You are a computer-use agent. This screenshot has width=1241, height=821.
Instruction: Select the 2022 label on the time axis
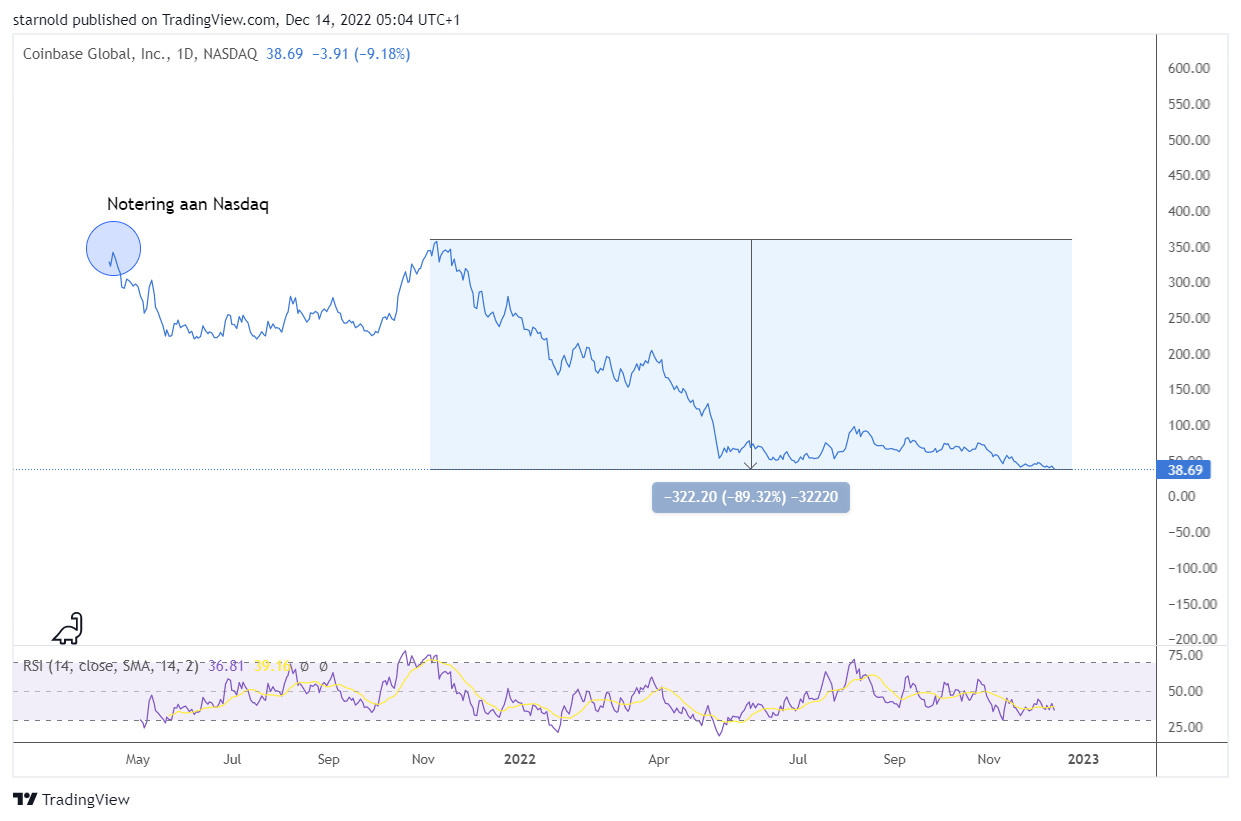[x=519, y=760]
